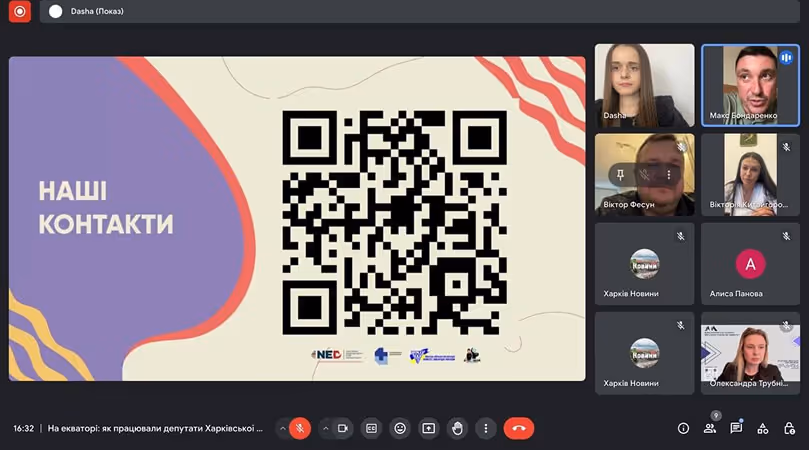Click the 16:32 clock text

[24, 428]
